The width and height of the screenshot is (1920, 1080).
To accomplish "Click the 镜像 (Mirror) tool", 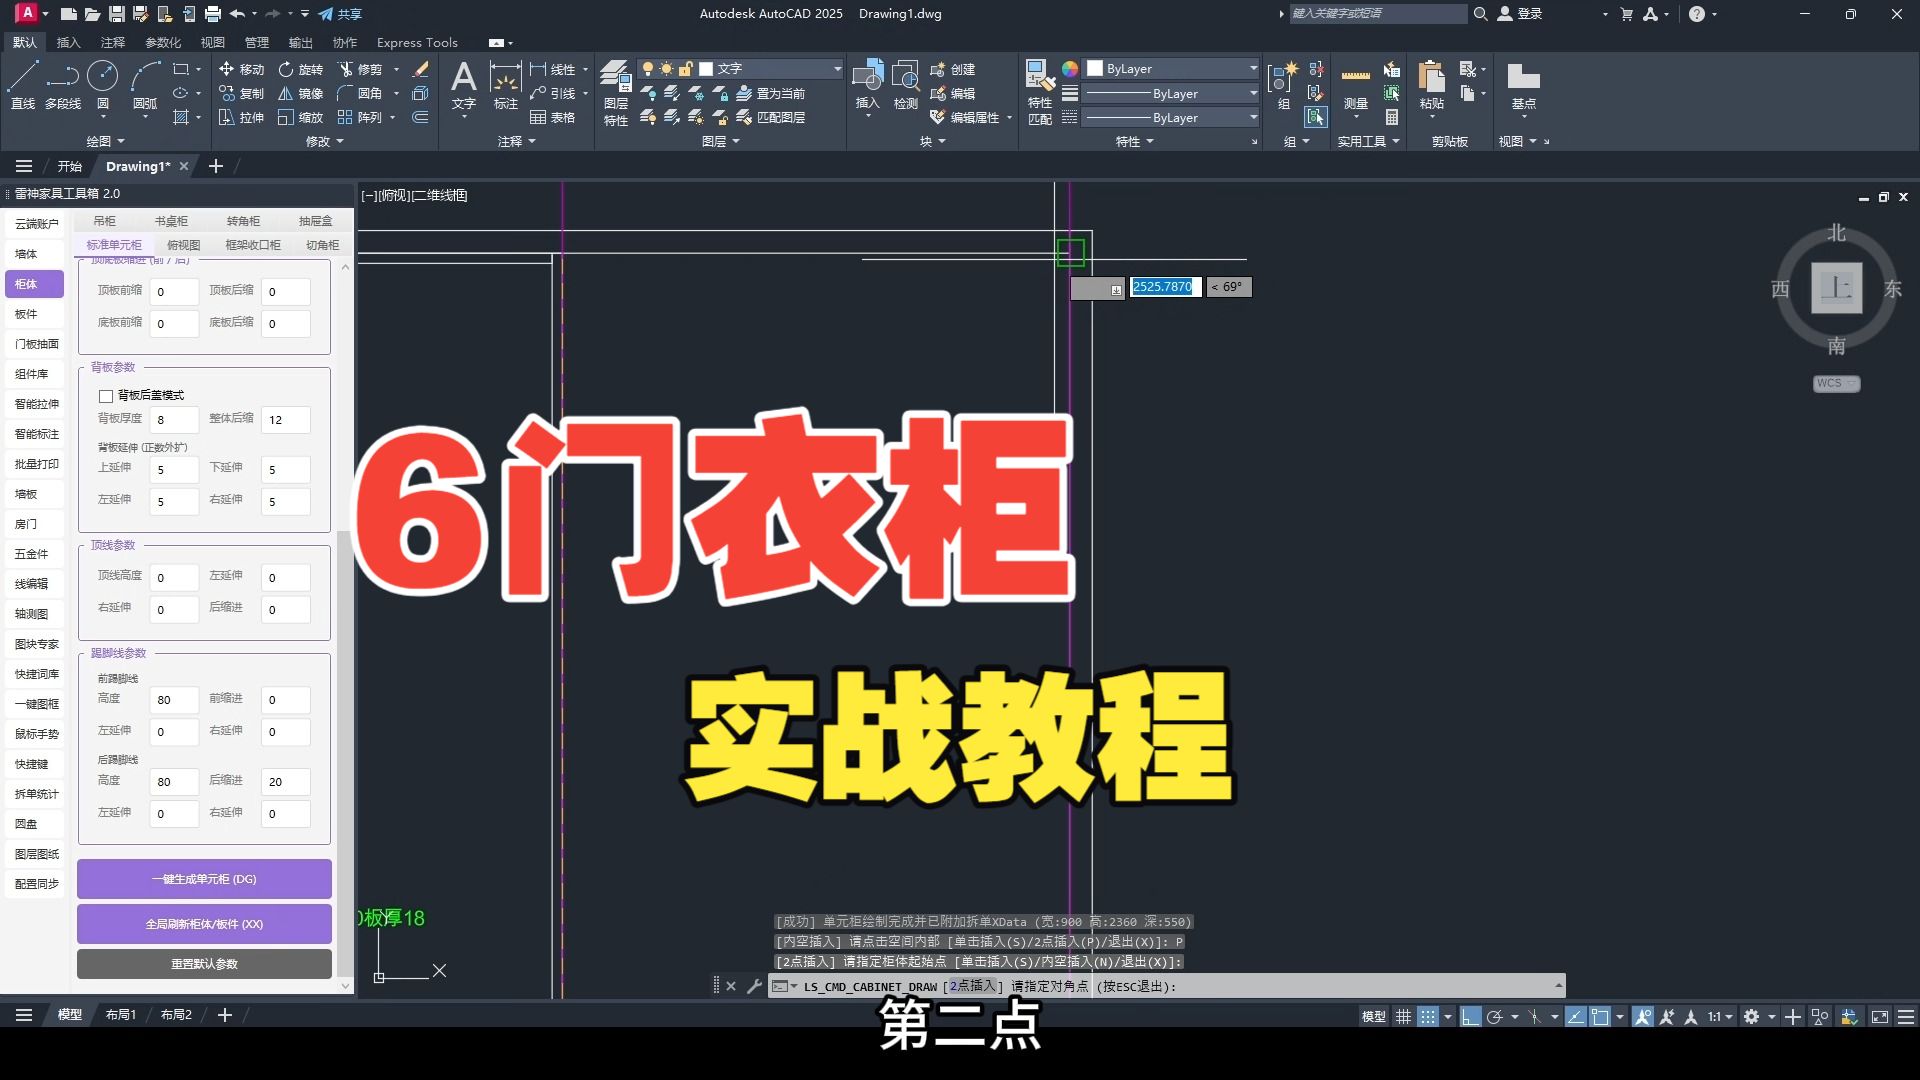I will (301, 93).
